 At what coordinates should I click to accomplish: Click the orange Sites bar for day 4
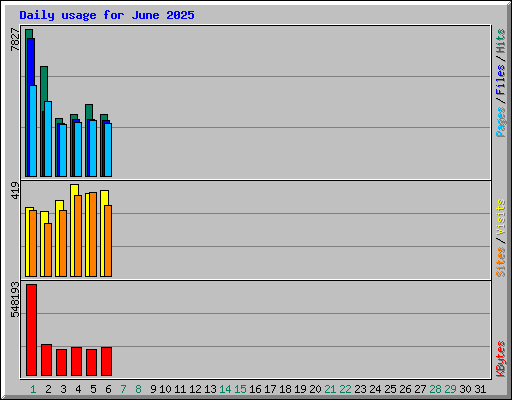click(78, 236)
